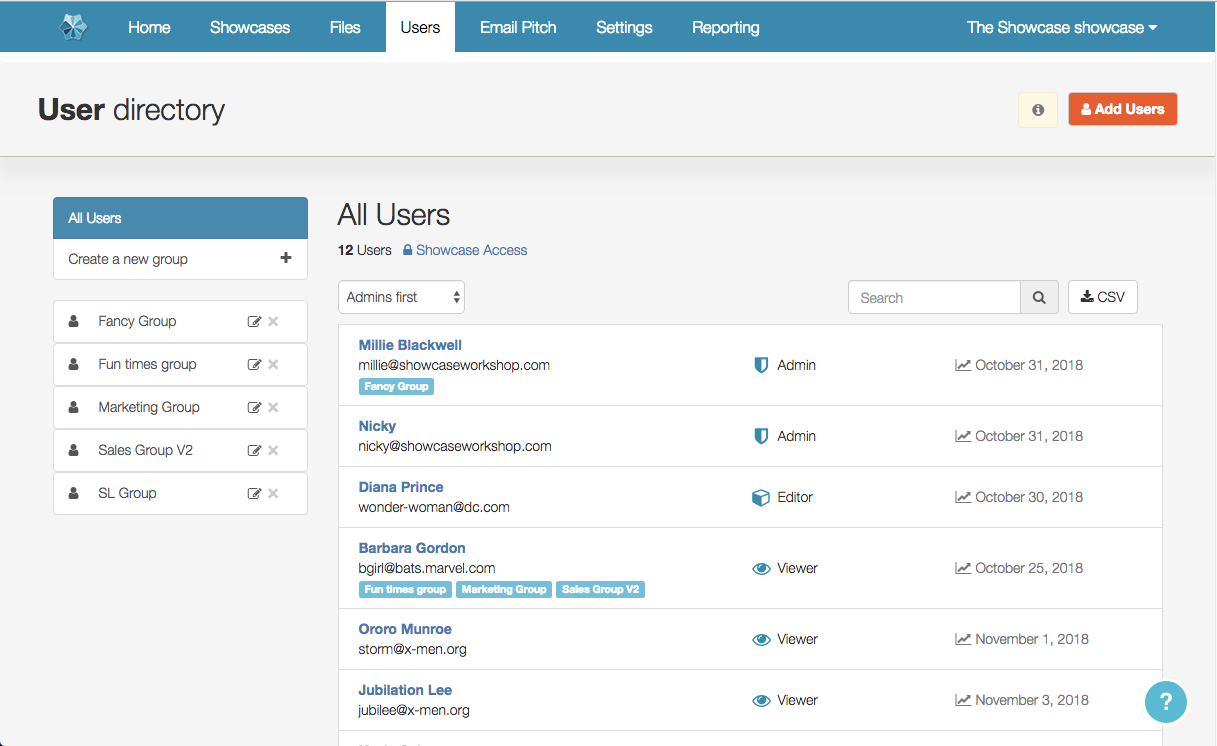Viewport: 1217px width, 746px height.
Task: Click Create a new group
Action: [x=180, y=259]
